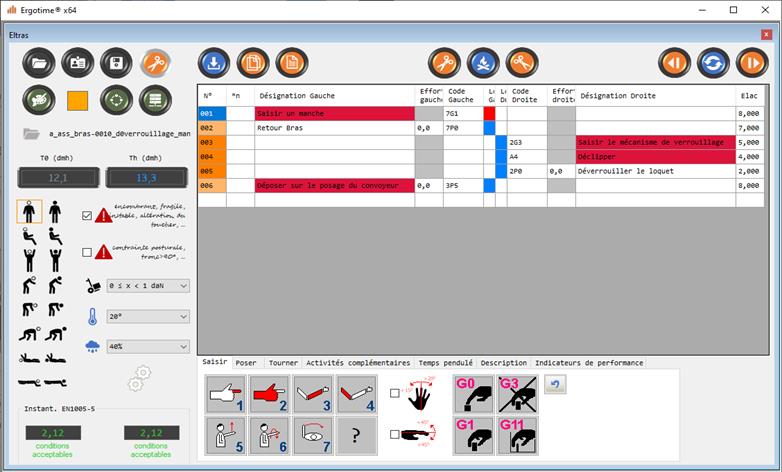Click the blue campfire icon
The height and width of the screenshot is (472, 782).
[x=483, y=63]
